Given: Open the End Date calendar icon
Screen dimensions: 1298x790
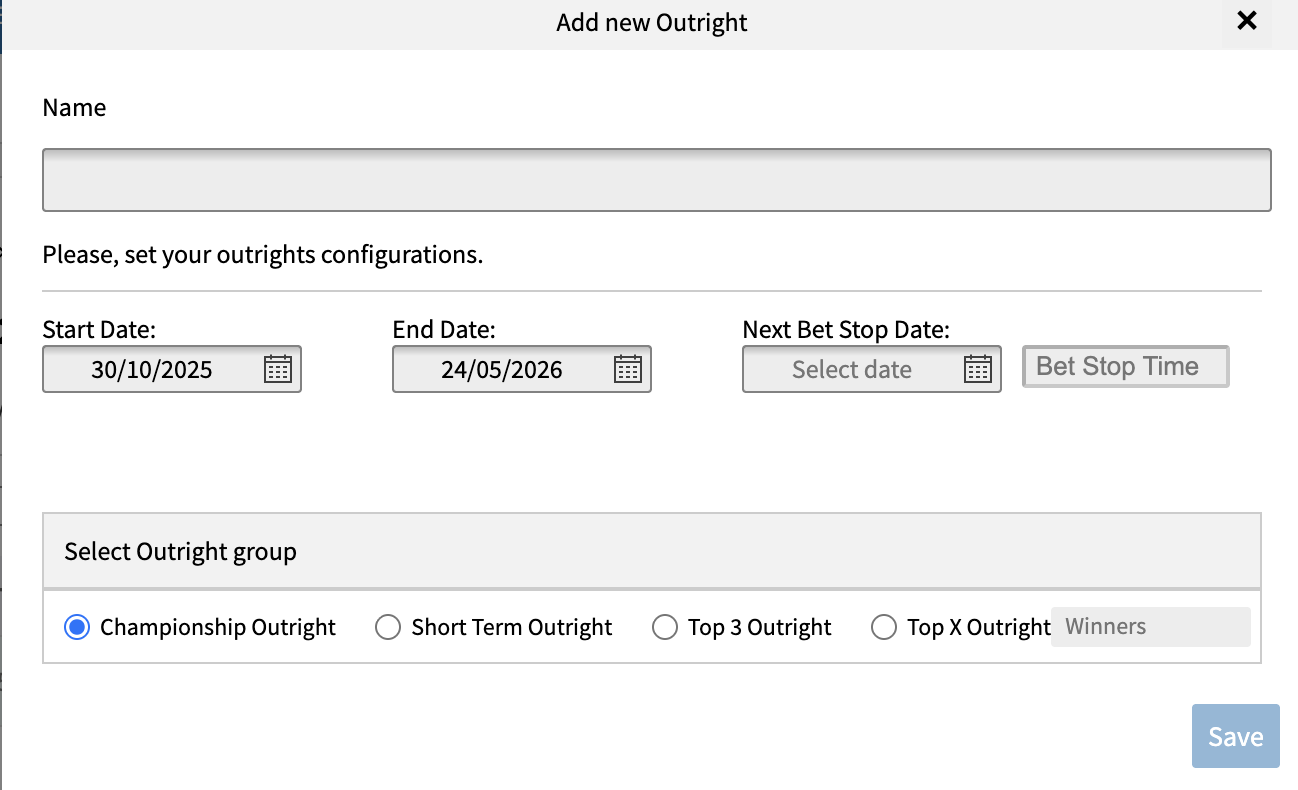Looking at the screenshot, I should (x=627, y=369).
